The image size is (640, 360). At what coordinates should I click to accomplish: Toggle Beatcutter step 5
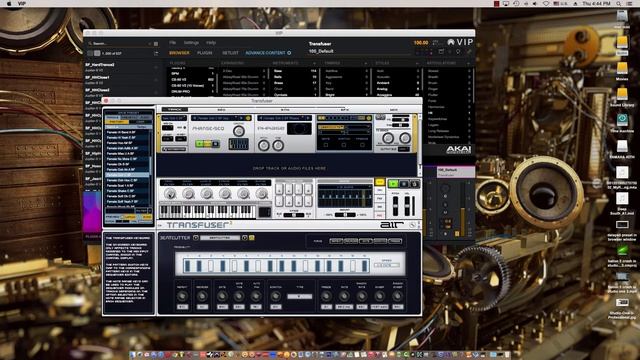pyautogui.click(x=235, y=266)
